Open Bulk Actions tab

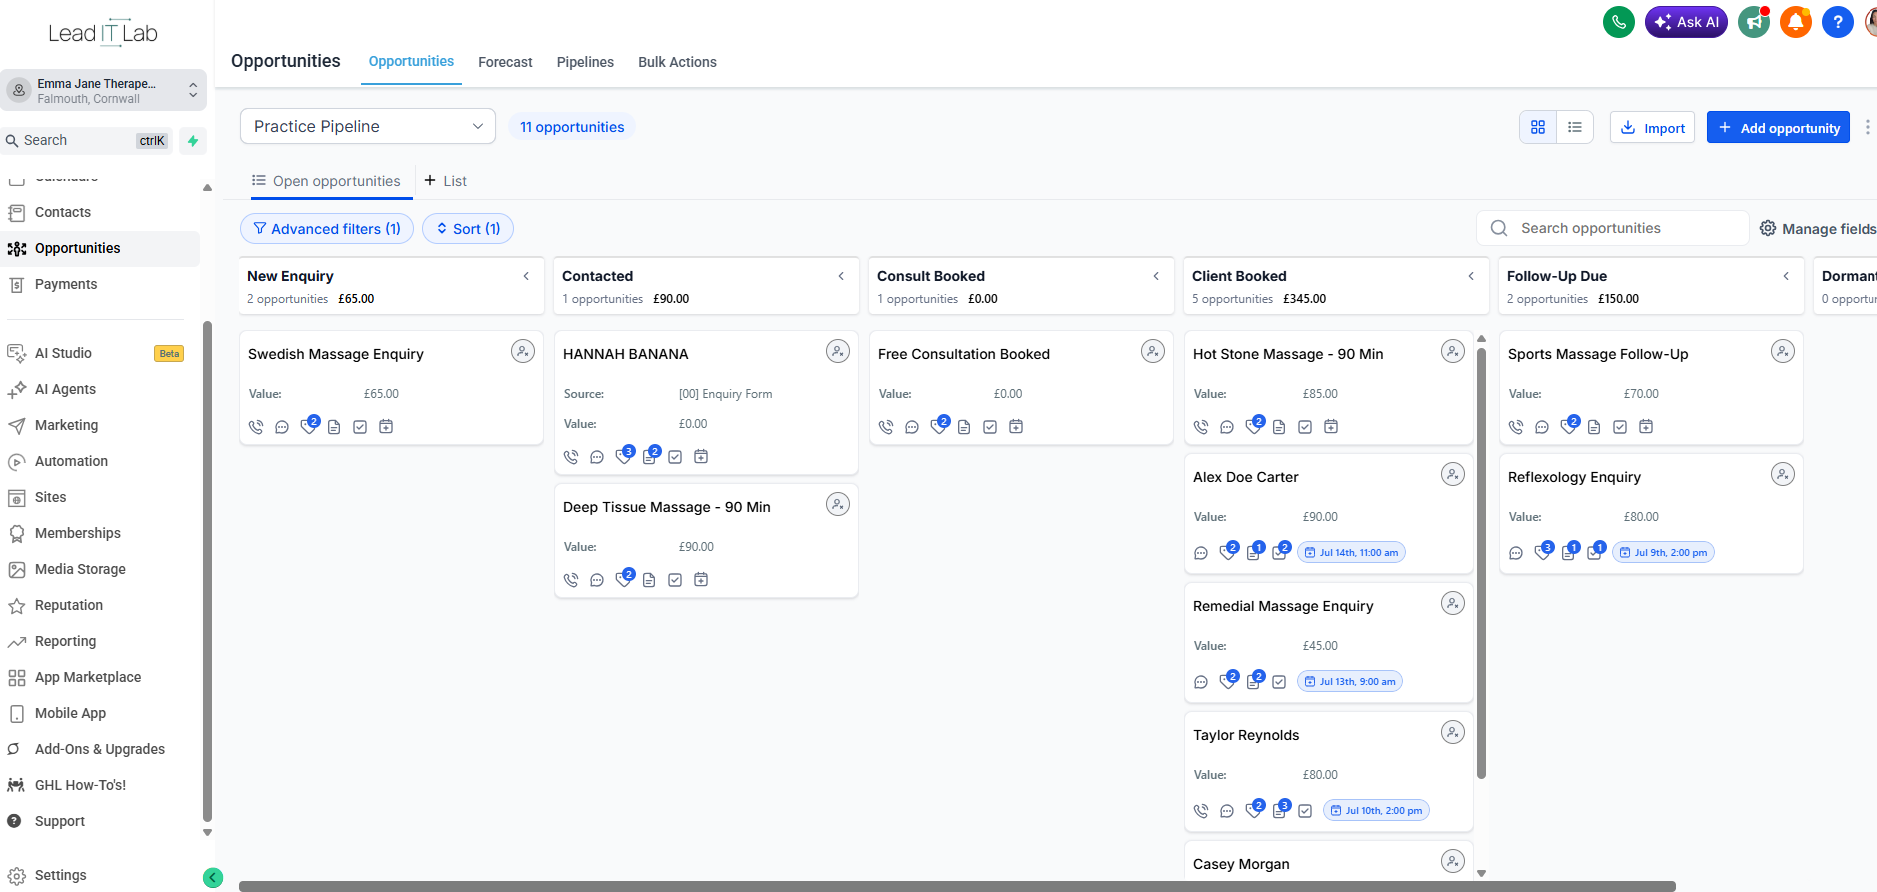[x=677, y=62]
